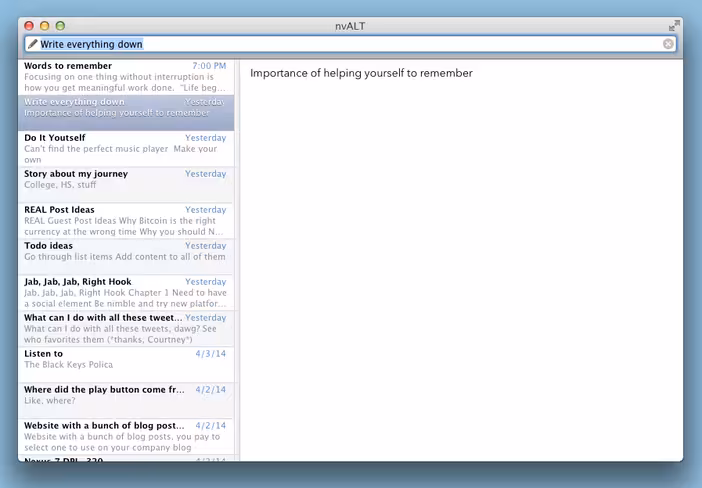
Task: Click inside the Write everything down search field
Action: (350, 44)
